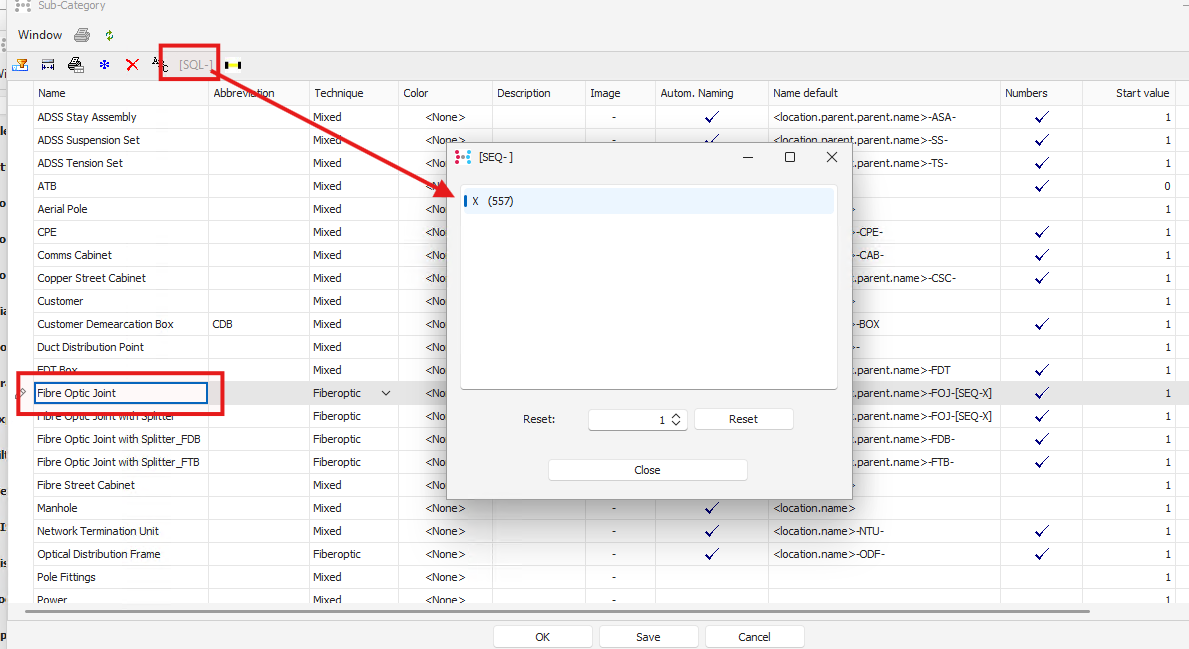Minimize the [SEQ-] dialog
Image resolution: width=1189 pixels, height=649 pixels.
pos(748,157)
